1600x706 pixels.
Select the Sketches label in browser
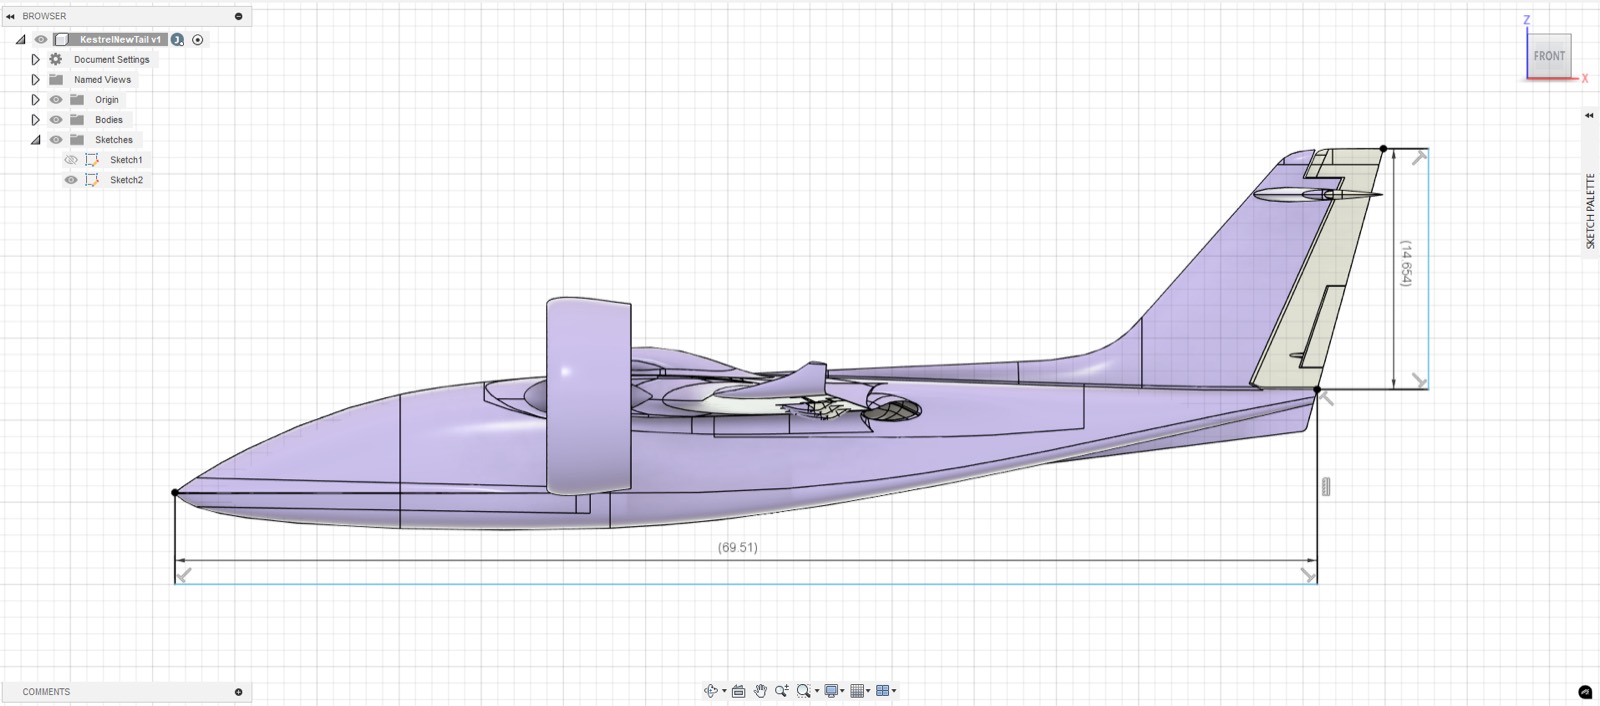[x=114, y=140]
